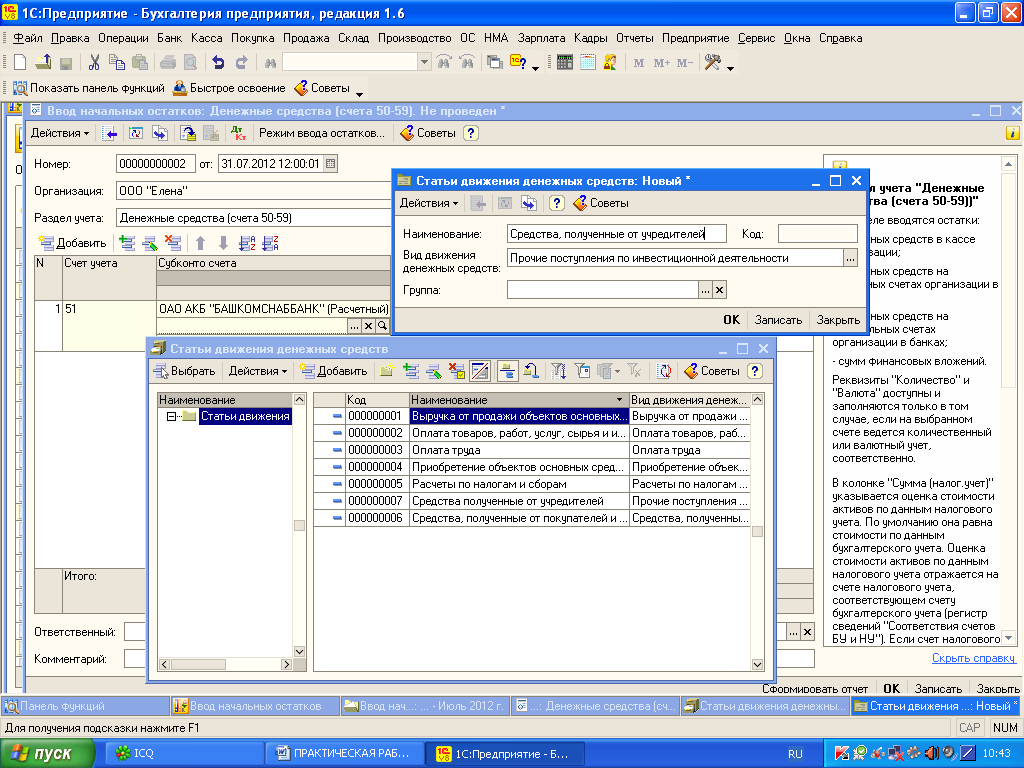The image size is (1024, 768).
Task: Click the New document icon in main toolbar
Action: 20,63
